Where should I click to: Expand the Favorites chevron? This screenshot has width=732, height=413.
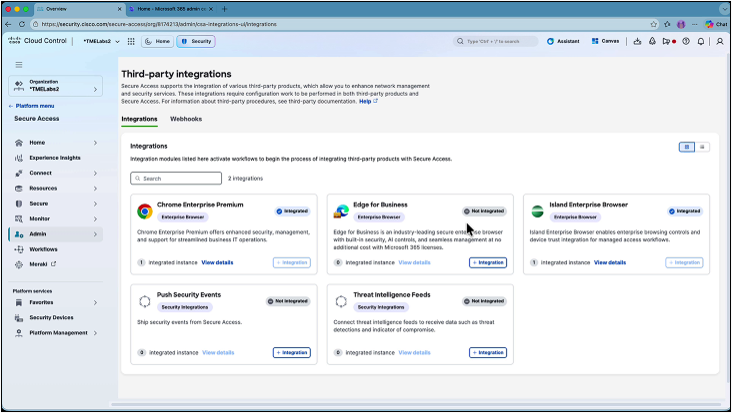click(x=95, y=303)
